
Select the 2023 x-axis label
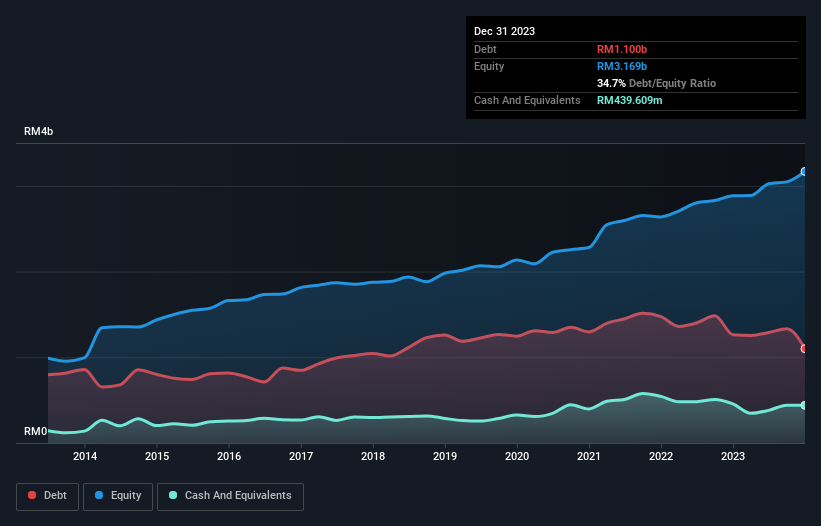pos(733,456)
